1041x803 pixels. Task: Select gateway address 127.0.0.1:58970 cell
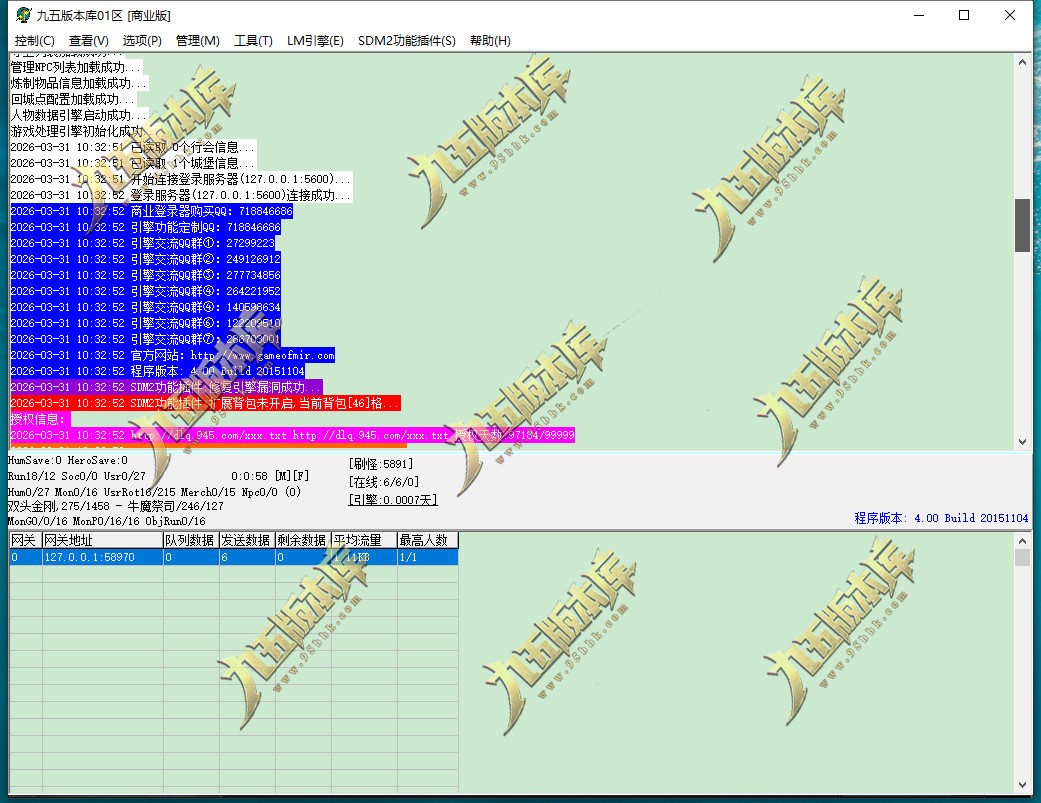(103, 557)
